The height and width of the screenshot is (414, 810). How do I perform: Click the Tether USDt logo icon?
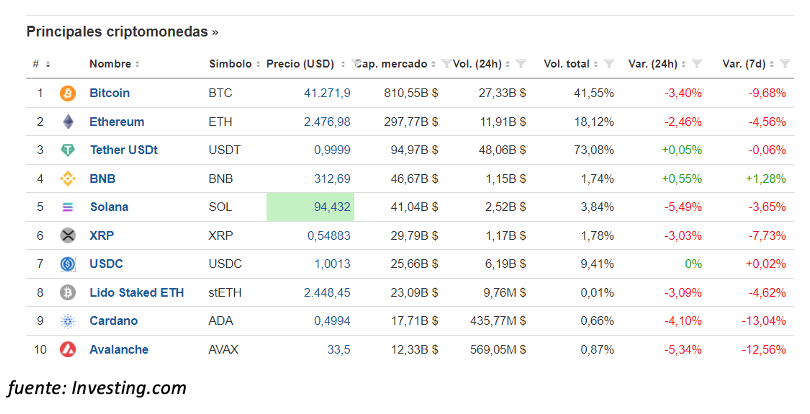coord(68,150)
